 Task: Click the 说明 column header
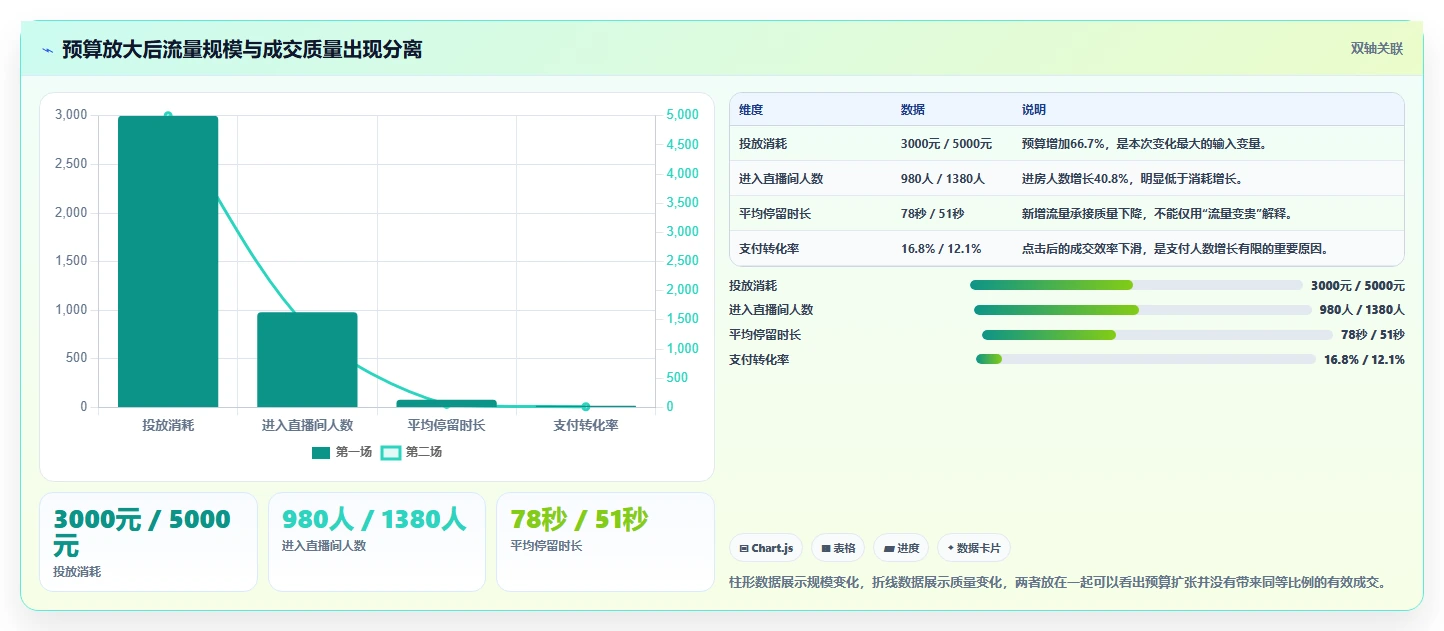point(1034,110)
